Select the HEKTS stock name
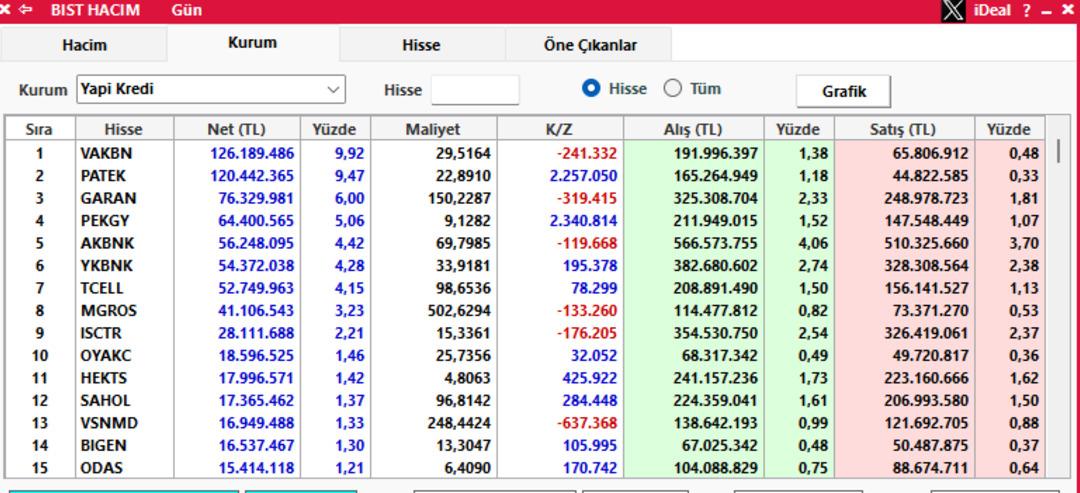The image size is (1080, 493). pos(103,378)
